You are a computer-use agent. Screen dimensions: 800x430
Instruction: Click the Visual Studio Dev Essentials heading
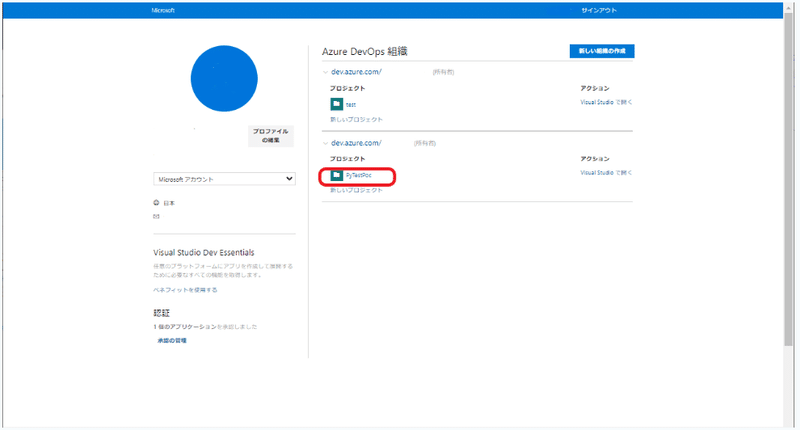[x=204, y=252]
